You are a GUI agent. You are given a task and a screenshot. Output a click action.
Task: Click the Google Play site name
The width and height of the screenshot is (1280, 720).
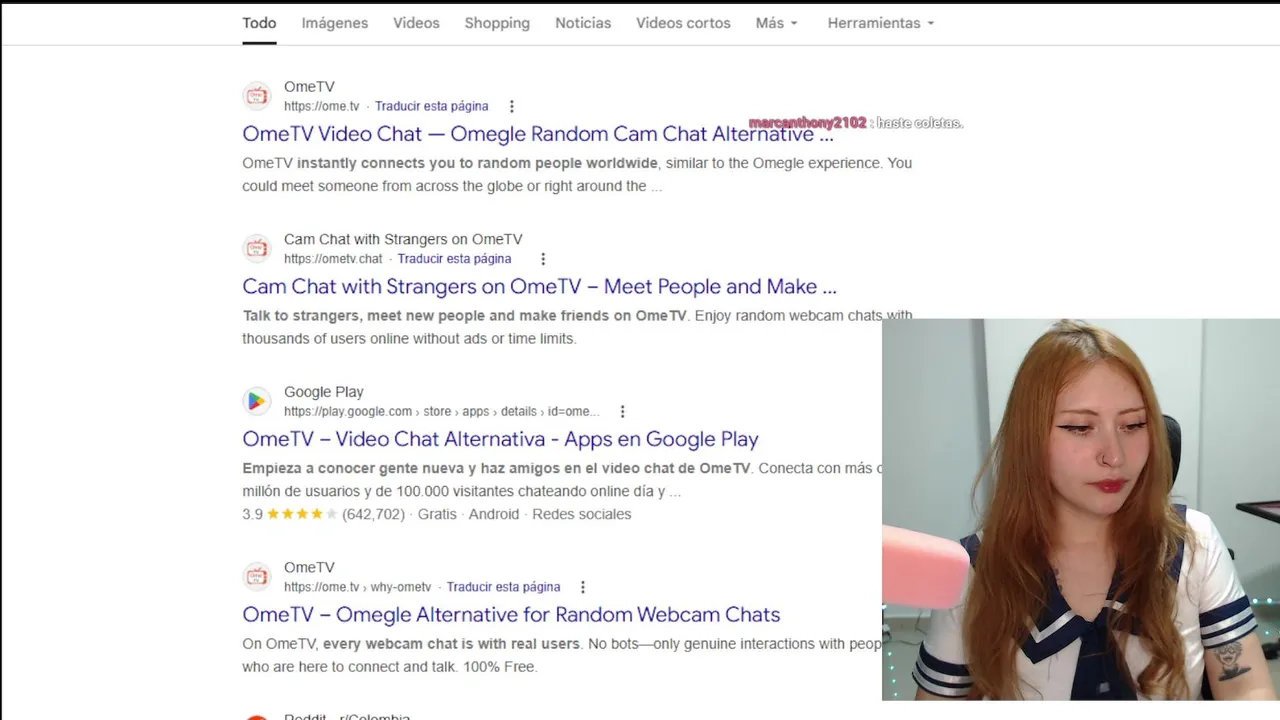[x=324, y=392]
